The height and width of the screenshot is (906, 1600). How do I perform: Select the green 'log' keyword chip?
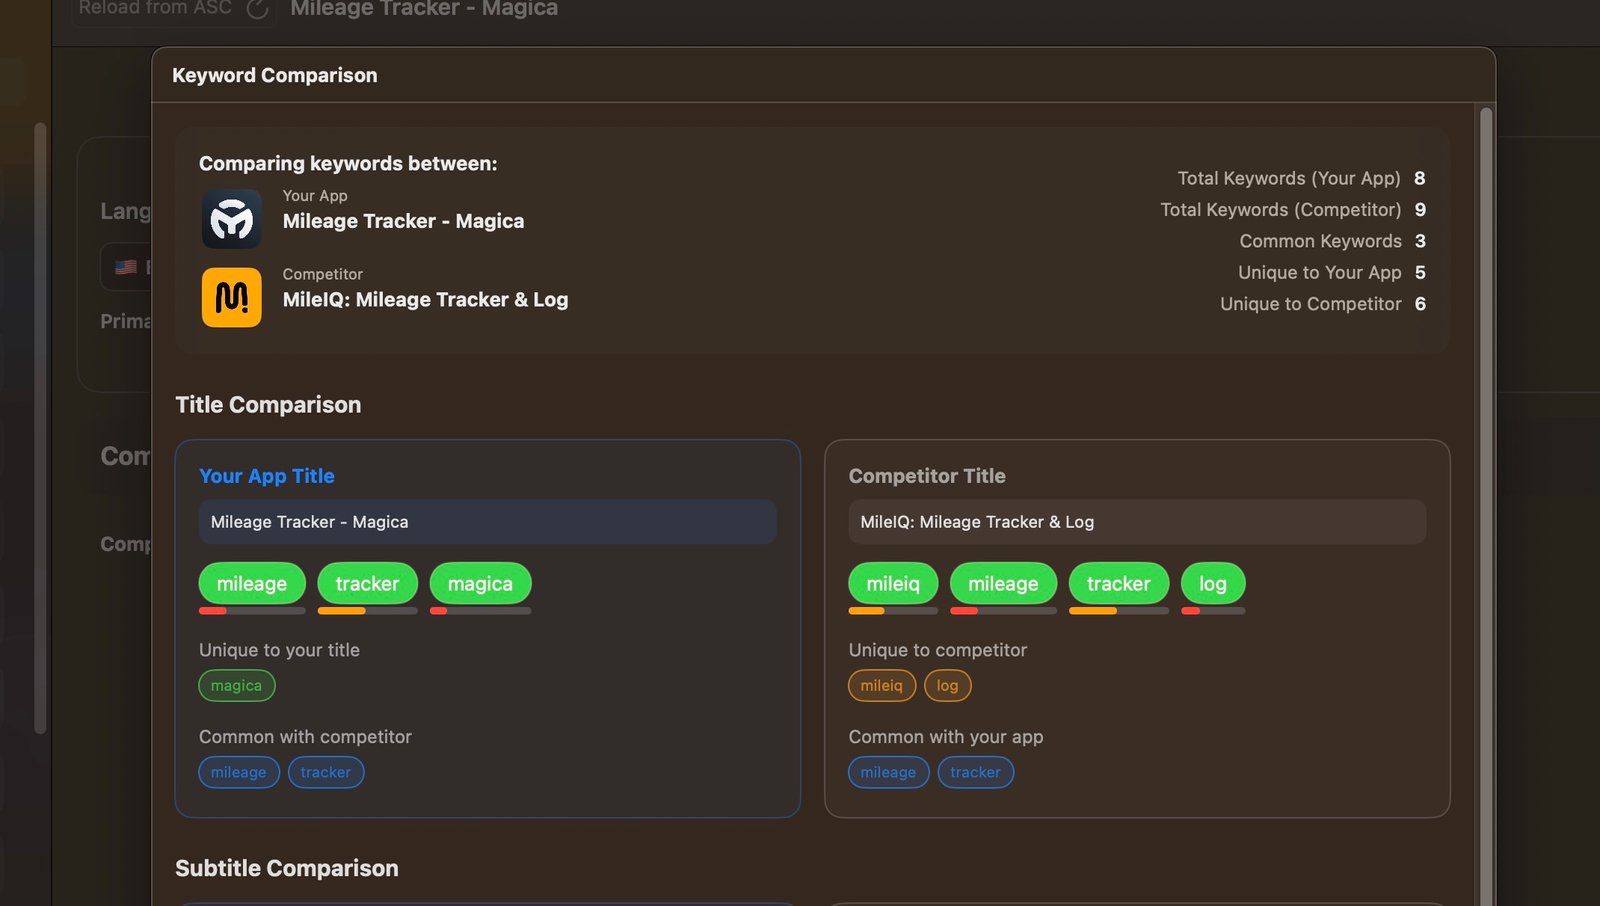1213,584
